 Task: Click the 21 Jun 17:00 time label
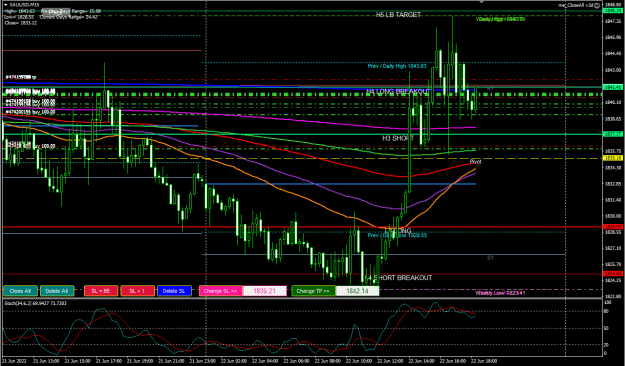109,361
